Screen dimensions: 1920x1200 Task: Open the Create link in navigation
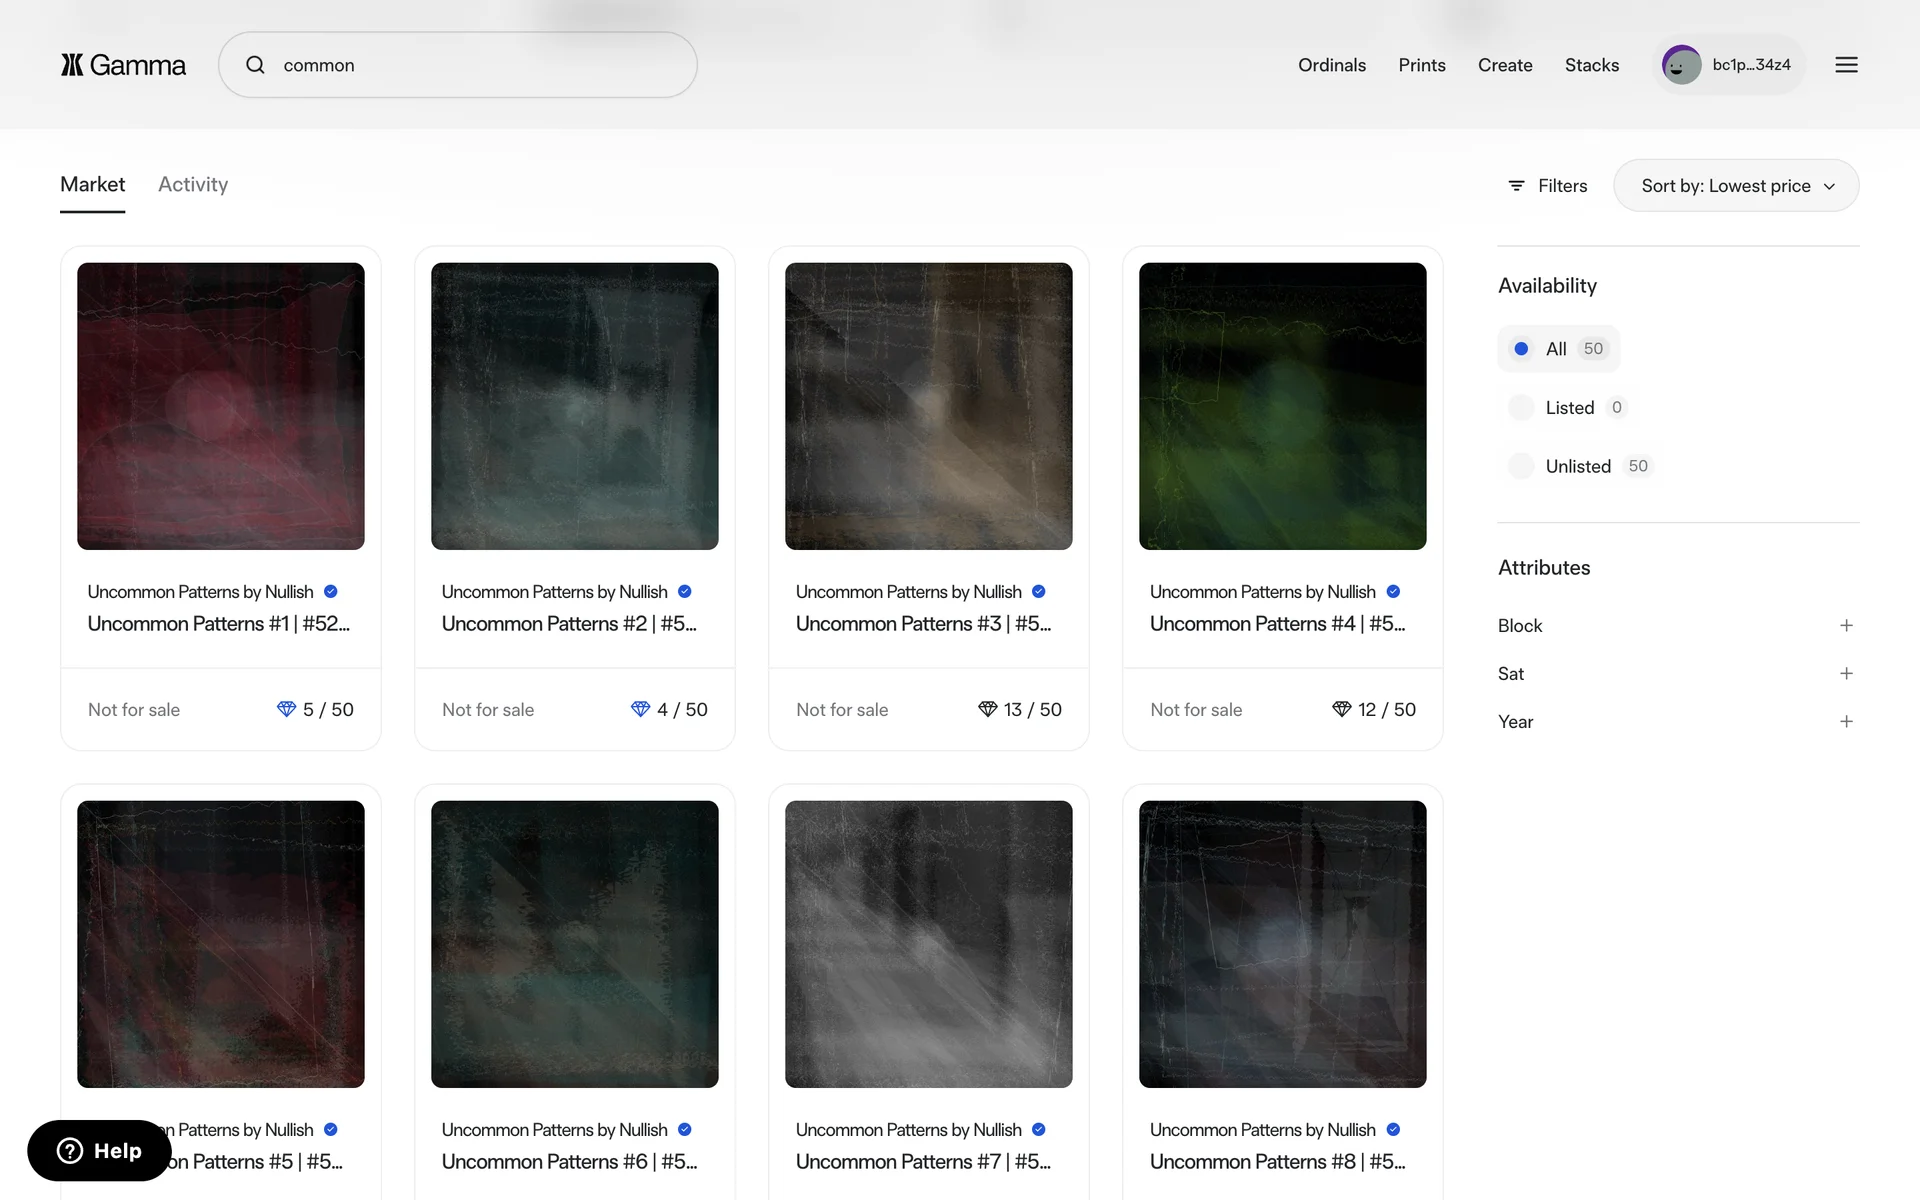coord(1504,65)
